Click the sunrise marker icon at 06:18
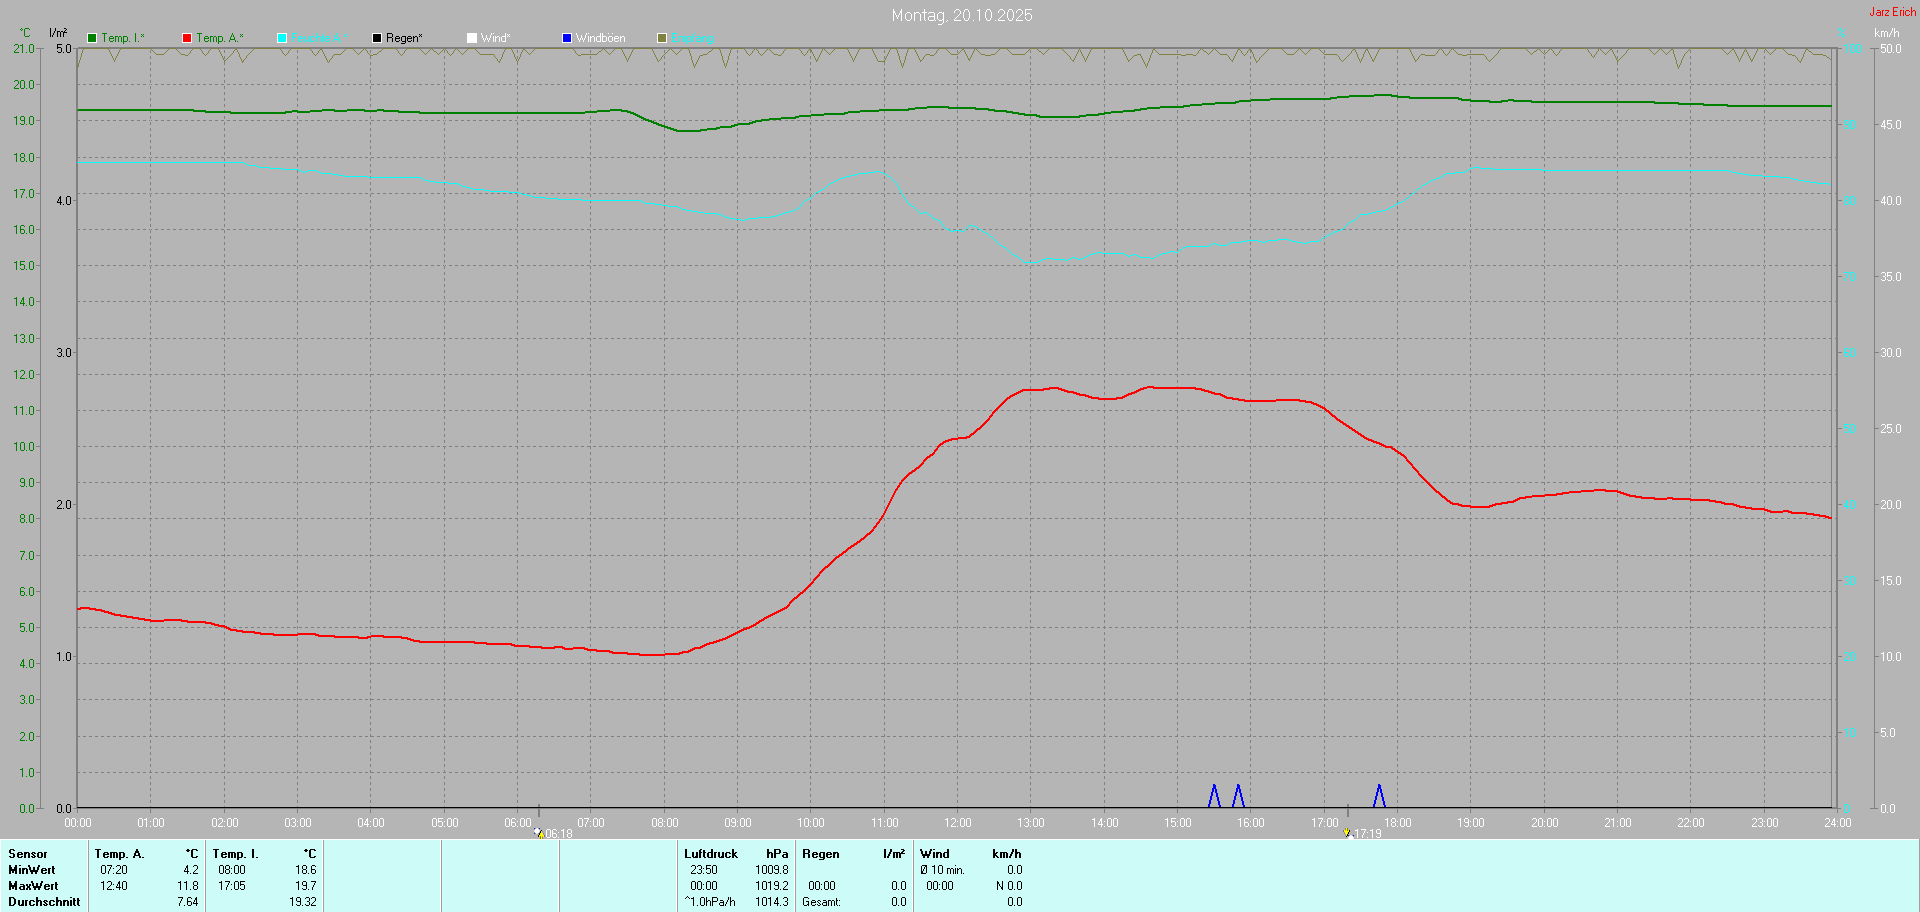 coord(539,832)
